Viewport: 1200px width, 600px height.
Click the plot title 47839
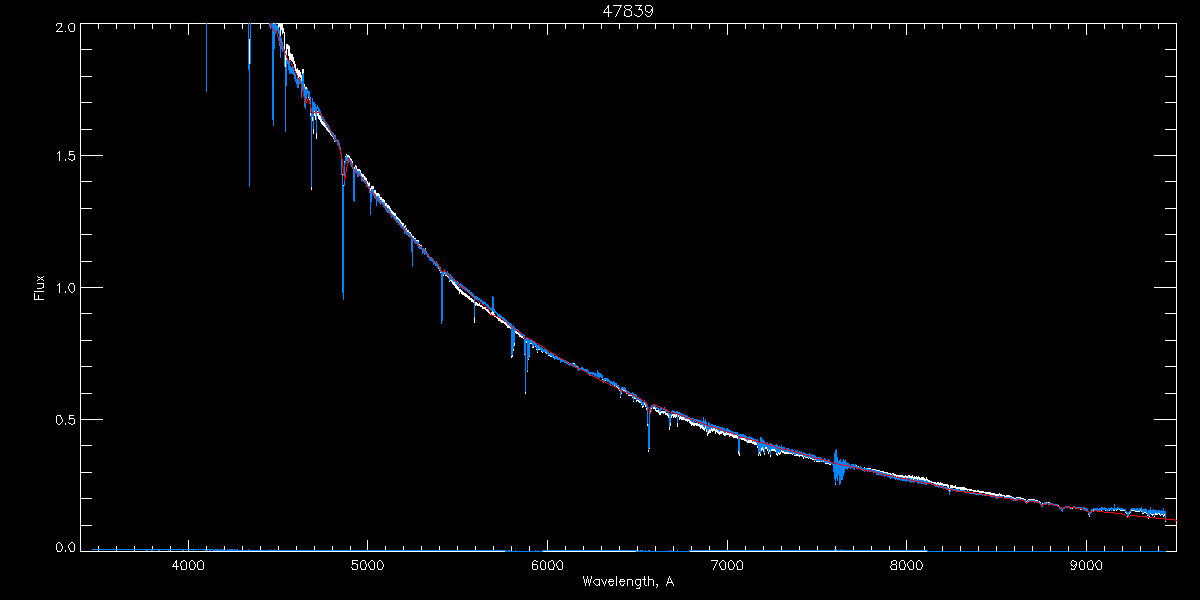pos(628,10)
